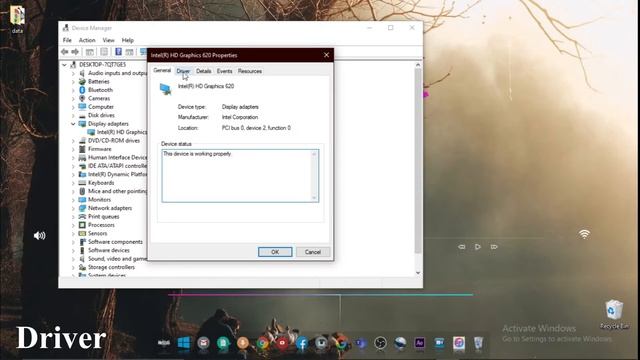Viewport: 640px width, 360px height.
Task: Click the Properties sheet toolbar icon
Action: (104, 52)
